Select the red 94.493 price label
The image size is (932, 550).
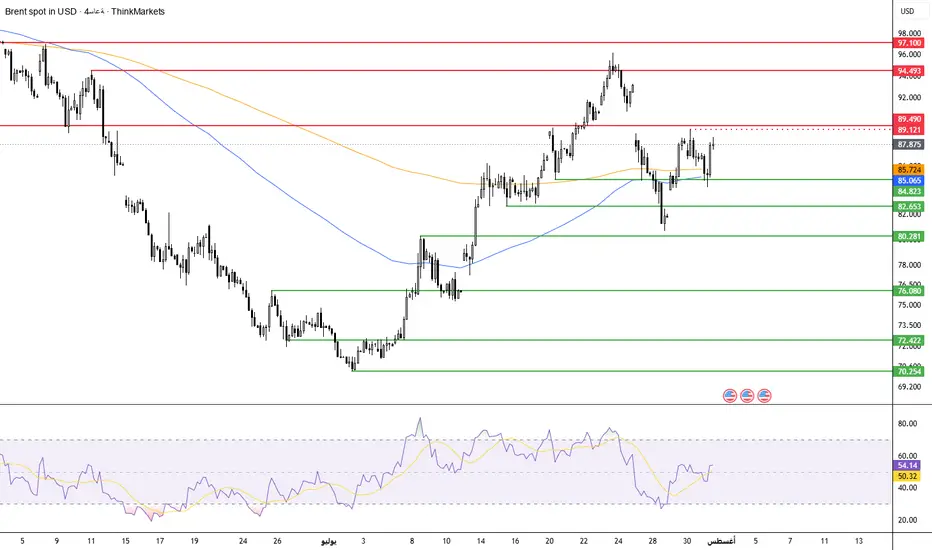(909, 71)
